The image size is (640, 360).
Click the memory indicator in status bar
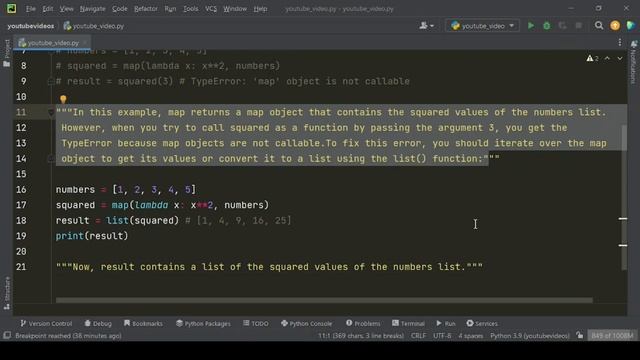[612, 336]
